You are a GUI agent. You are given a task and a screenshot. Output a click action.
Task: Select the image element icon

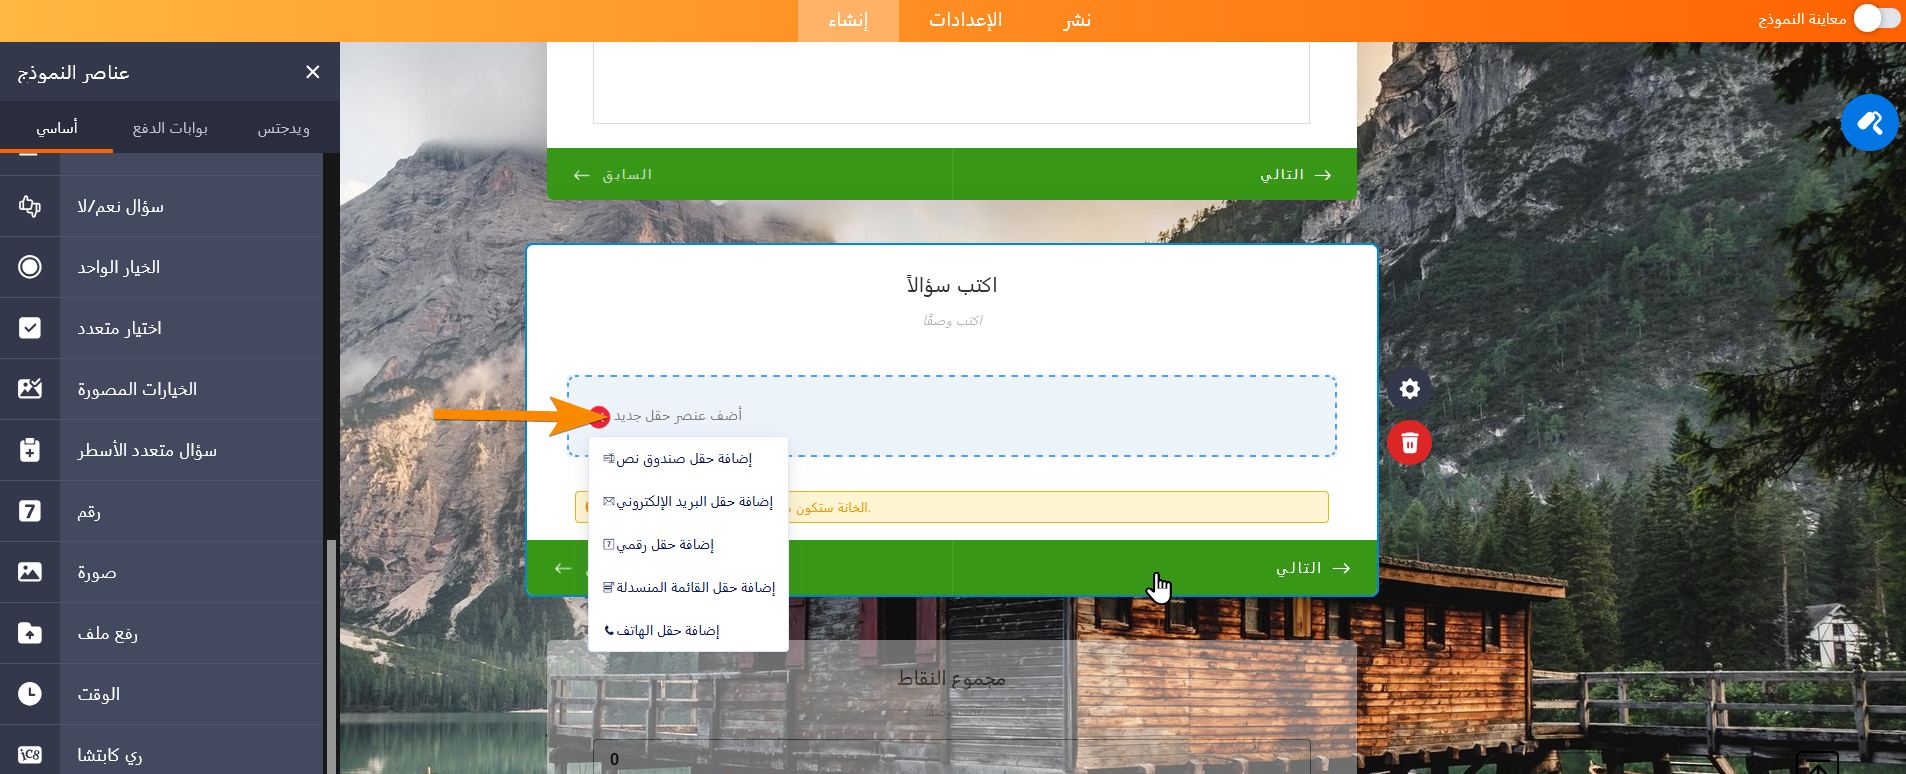point(30,572)
